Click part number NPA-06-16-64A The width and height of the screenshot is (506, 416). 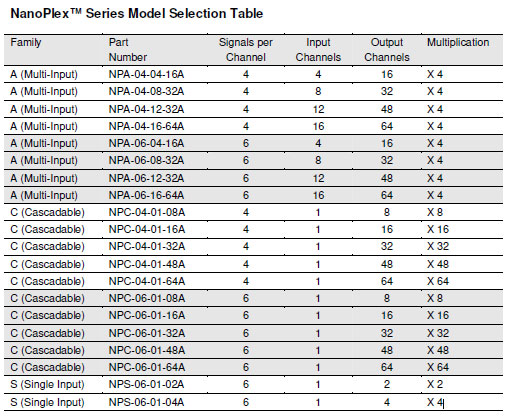pyautogui.click(x=146, y=195)
